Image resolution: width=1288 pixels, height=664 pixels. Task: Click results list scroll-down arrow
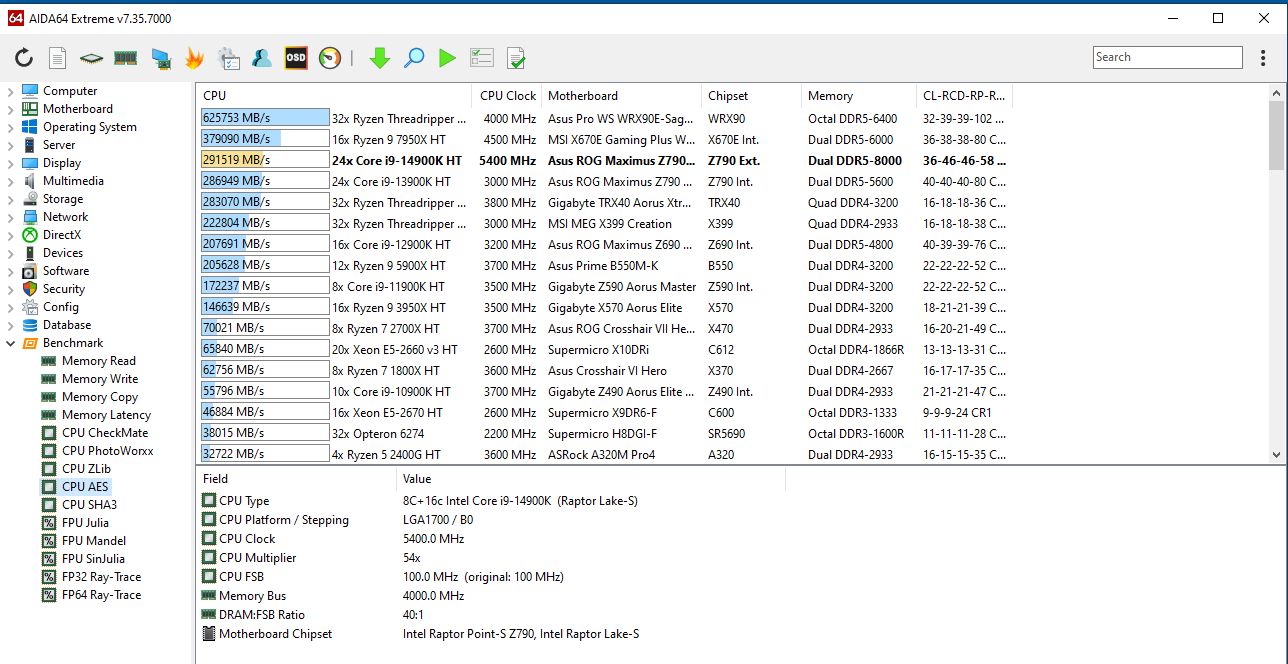[1277, 454]
